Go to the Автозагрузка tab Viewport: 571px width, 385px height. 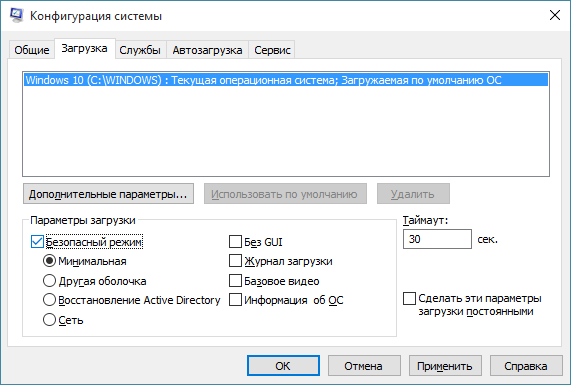pyautogui.click(x=207, y=50)
